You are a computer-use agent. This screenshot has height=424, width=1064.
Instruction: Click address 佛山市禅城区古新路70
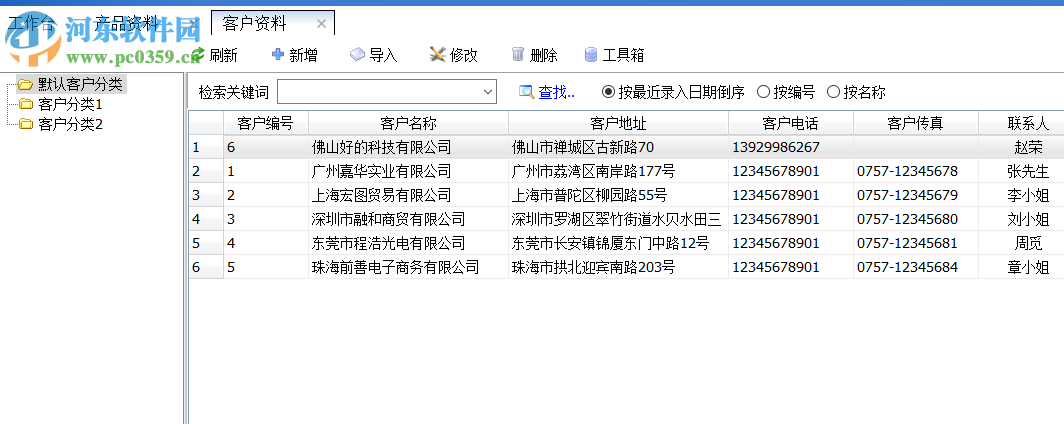(582, 147)
